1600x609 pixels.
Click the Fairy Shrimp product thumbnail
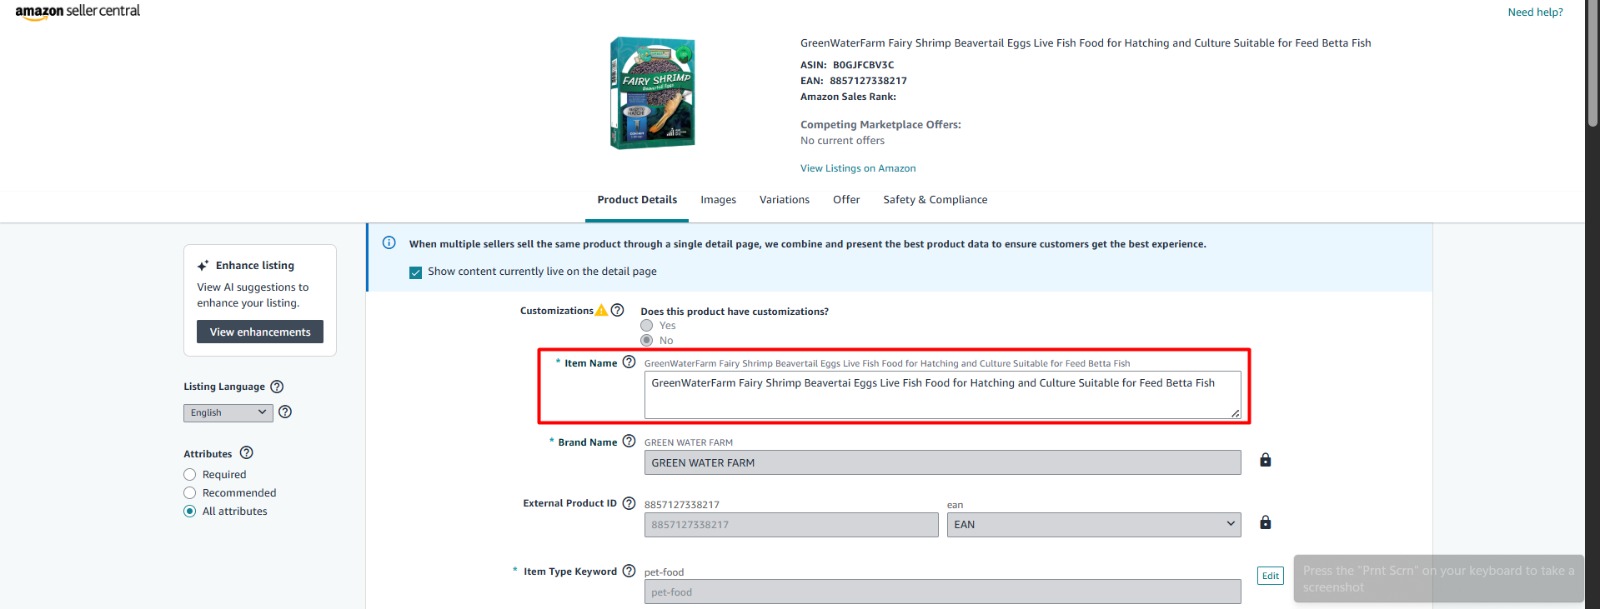tap(653, 93)
